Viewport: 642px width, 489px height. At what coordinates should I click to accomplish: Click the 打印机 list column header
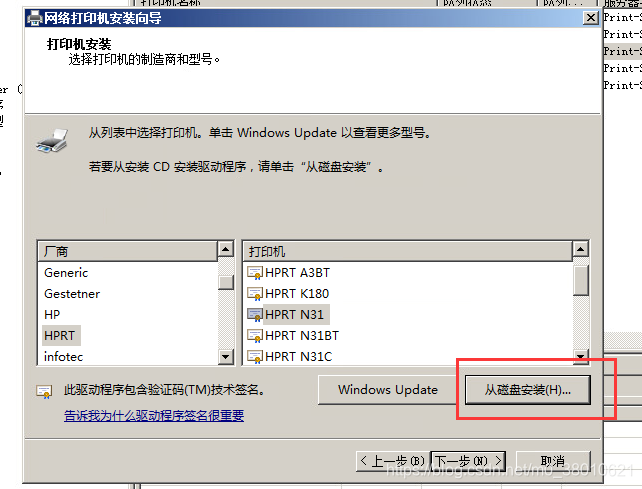tap(408, 251)
